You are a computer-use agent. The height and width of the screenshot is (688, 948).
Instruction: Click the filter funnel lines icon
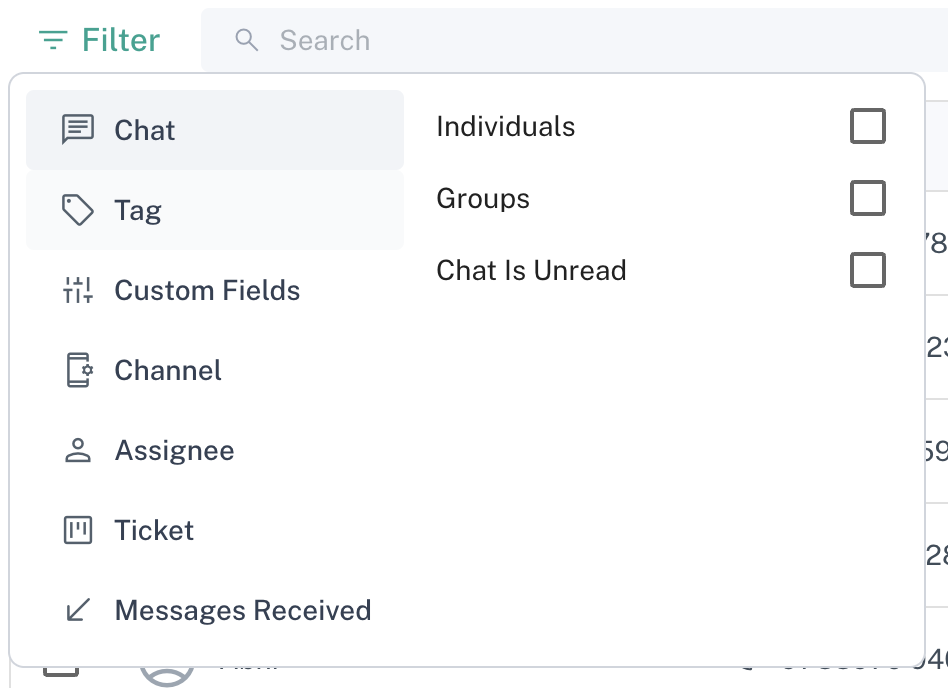coord(53,41)
